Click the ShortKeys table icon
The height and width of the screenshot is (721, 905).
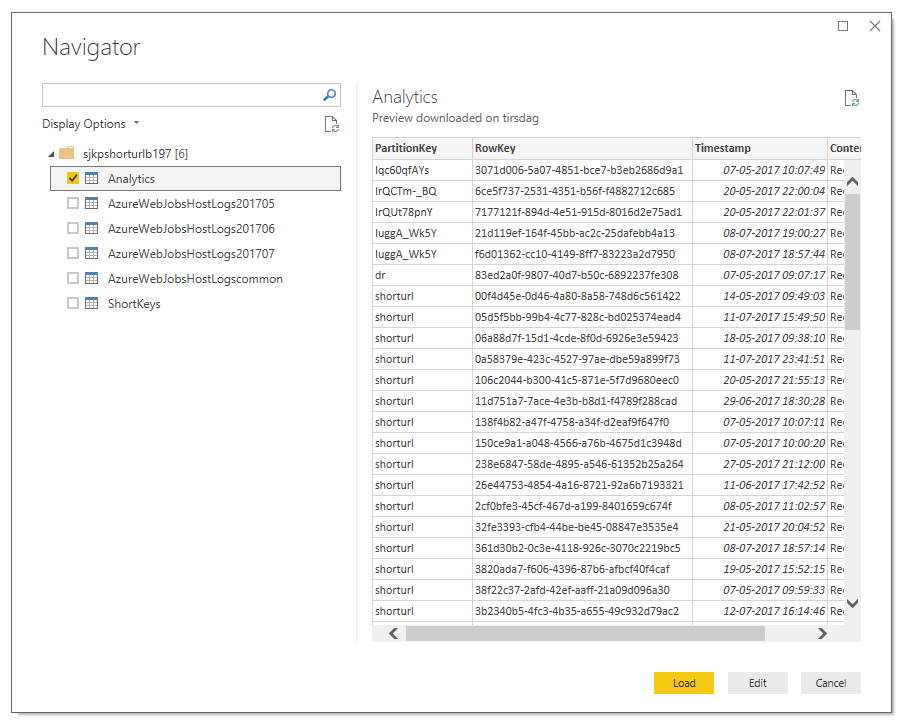point(91,304)
